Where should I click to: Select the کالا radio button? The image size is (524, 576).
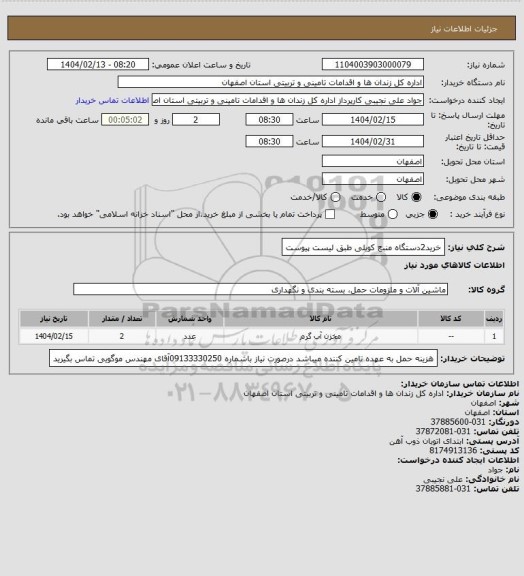point(416,197)
